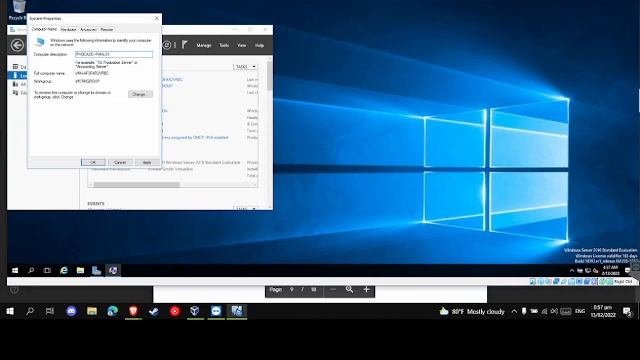Click the zoom out minus button
Screen dimensions: 640x360
[333, 289]
